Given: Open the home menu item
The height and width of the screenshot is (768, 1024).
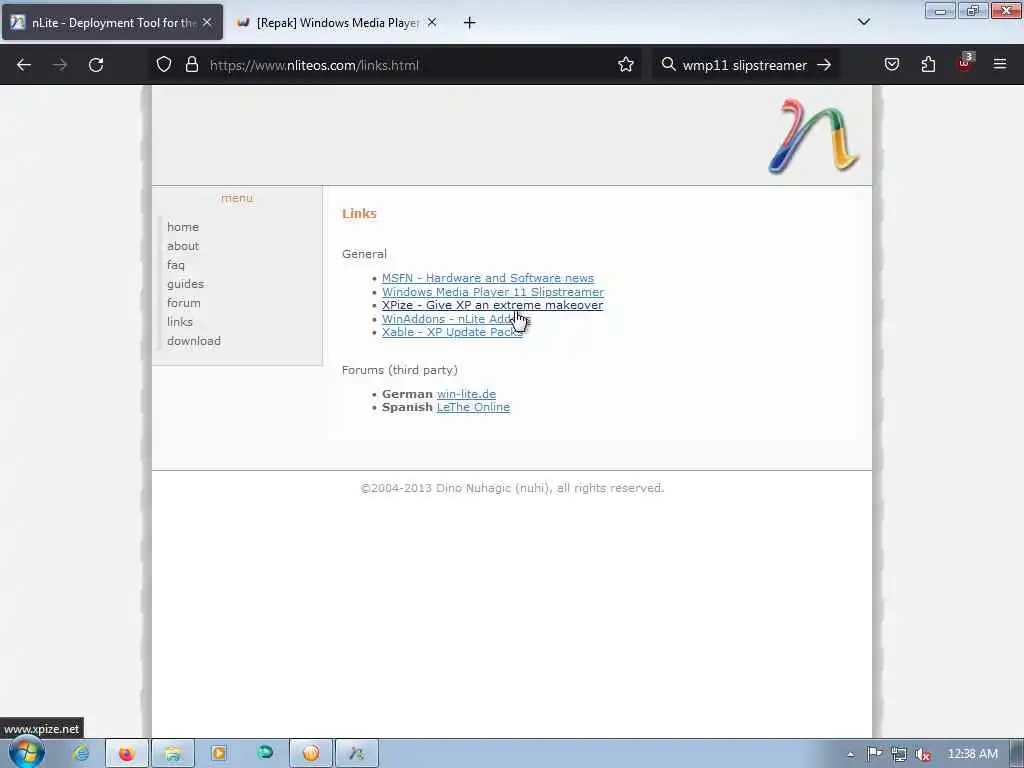Looking at the screenshot, I should [x=183, y=227].
